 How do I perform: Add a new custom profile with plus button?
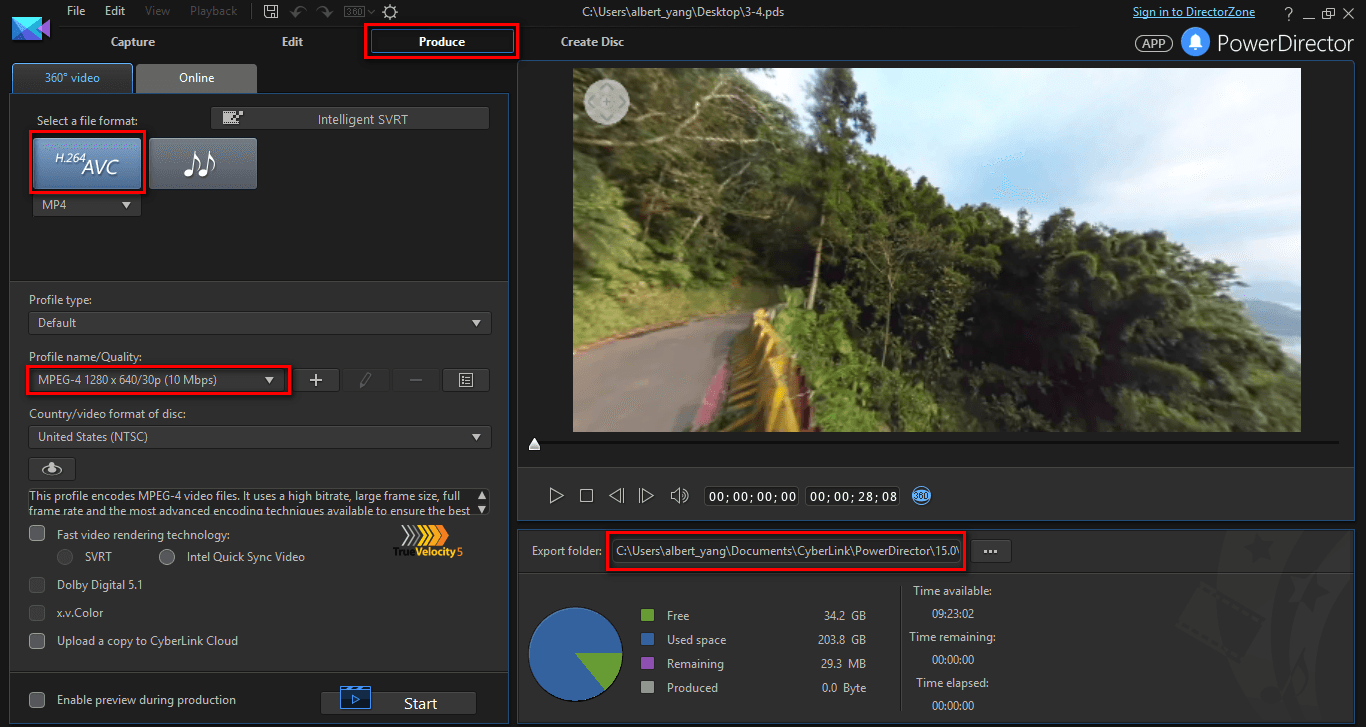pyautogui.click(x=316, y=380)
